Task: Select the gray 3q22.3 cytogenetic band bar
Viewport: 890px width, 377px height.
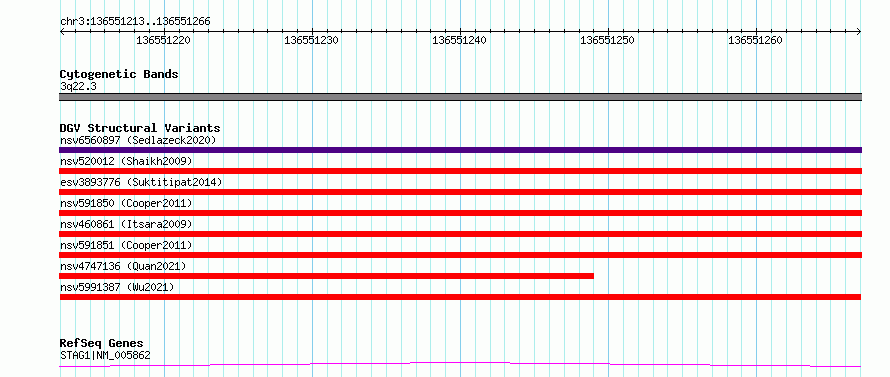Action: coord(460,97)
